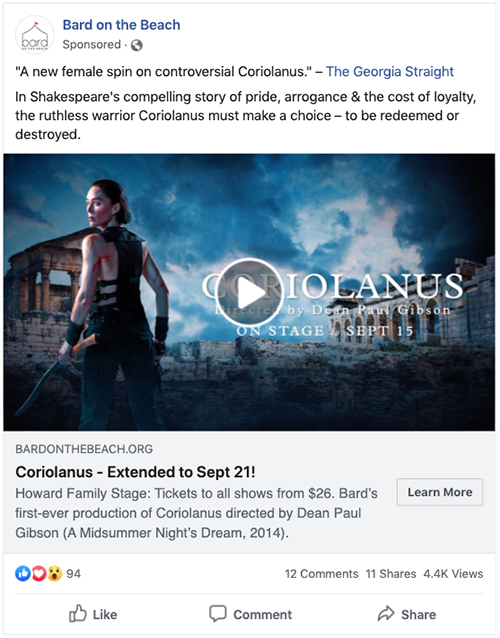Click the Learn More button
Viewport: 500px width, 638px height.
pos(440,492)
